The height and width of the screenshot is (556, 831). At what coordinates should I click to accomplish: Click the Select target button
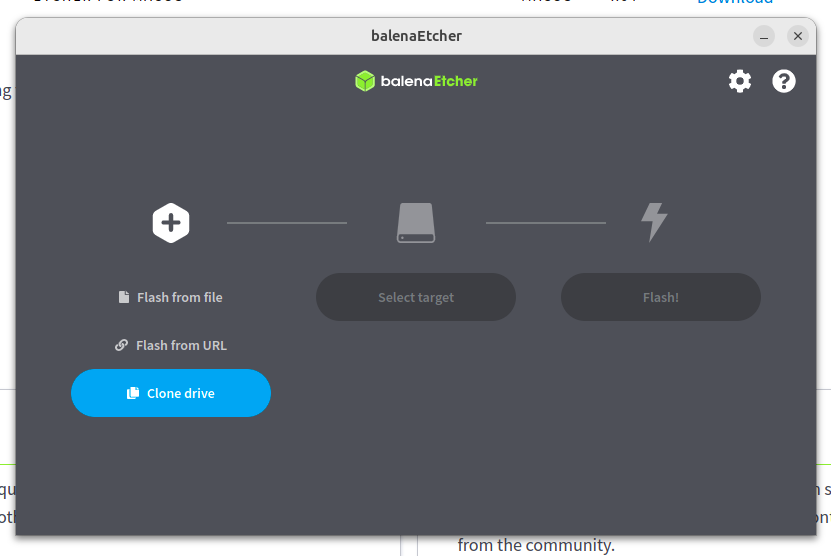point(416,297)
